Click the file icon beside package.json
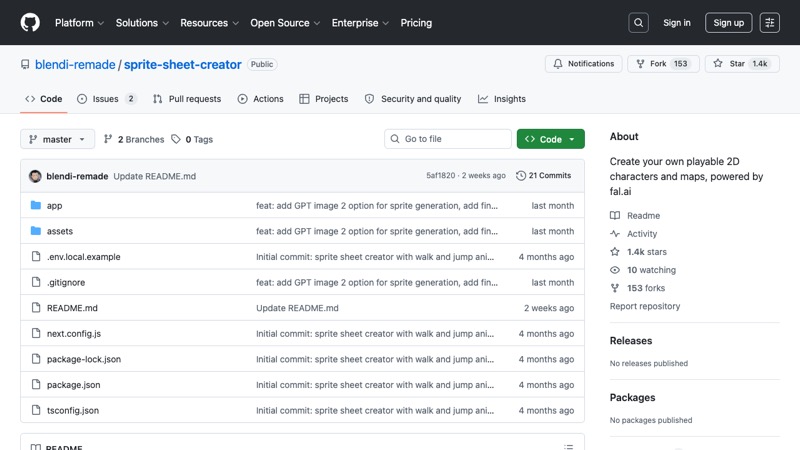 pyautogui.click(x=36, y=384)
